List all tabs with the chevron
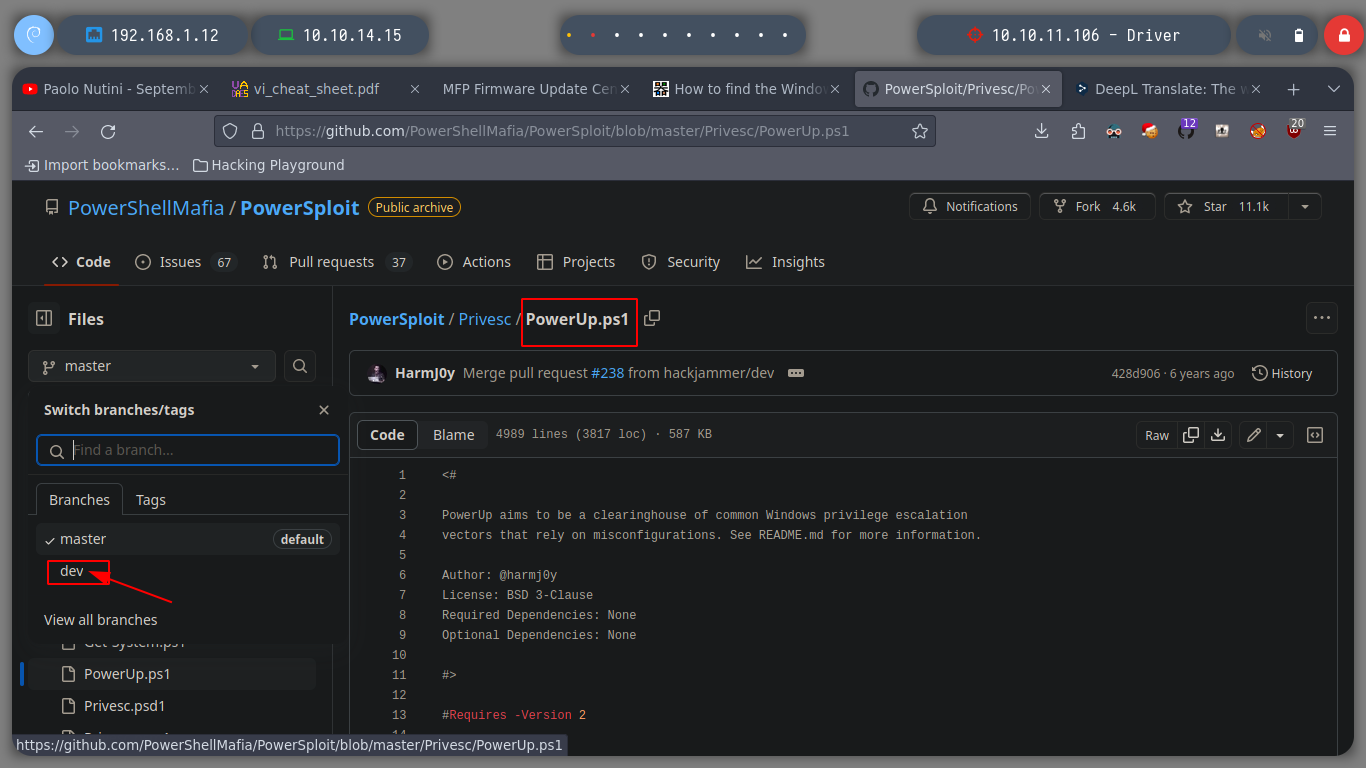The width and height of the screenshot is (1366, 768). tap(1333, 89)
